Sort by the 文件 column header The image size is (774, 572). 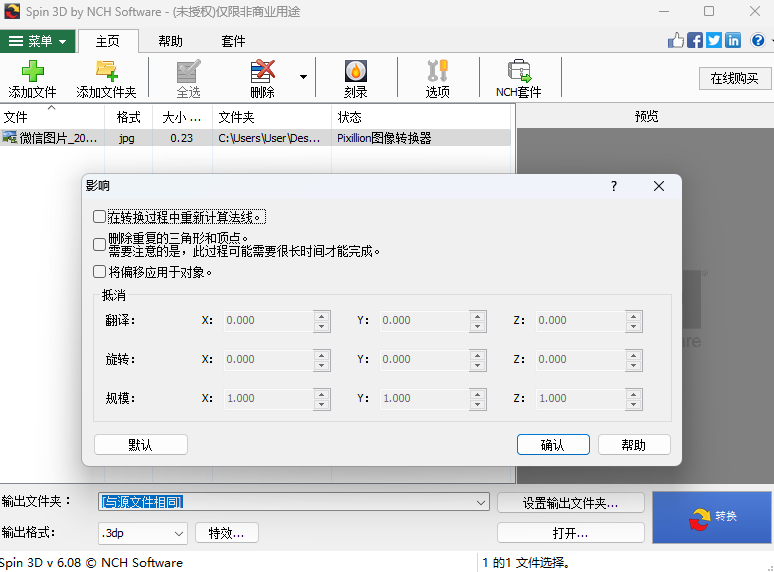click(x=52, y=117)
